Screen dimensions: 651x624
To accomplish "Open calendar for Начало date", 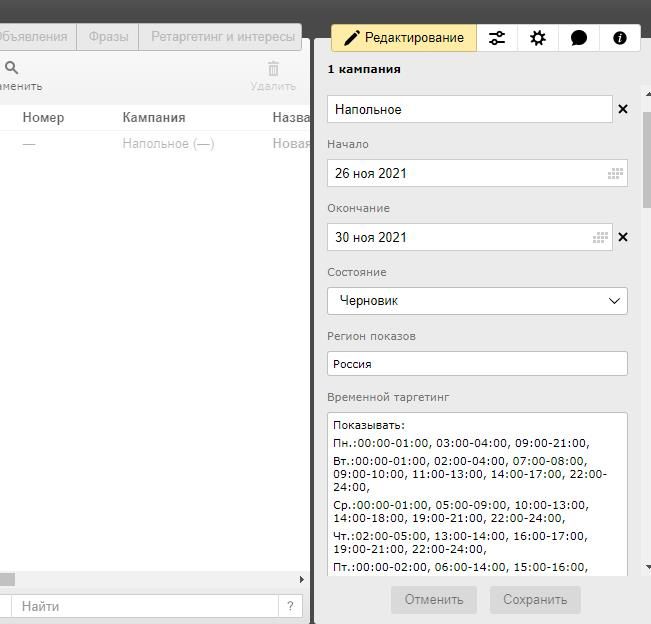I will click(615, 173).
